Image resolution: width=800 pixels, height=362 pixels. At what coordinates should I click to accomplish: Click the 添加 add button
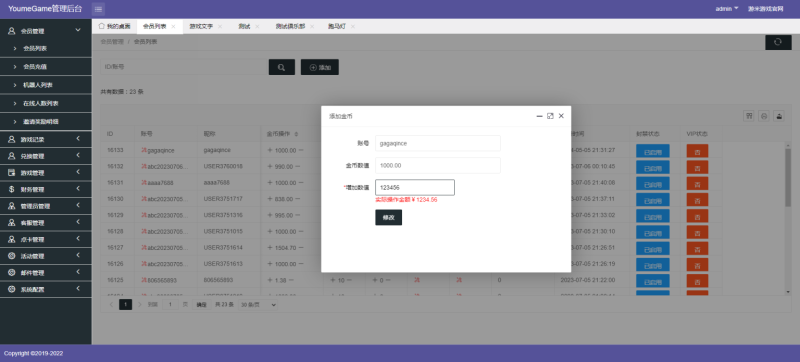pos(320,67)
